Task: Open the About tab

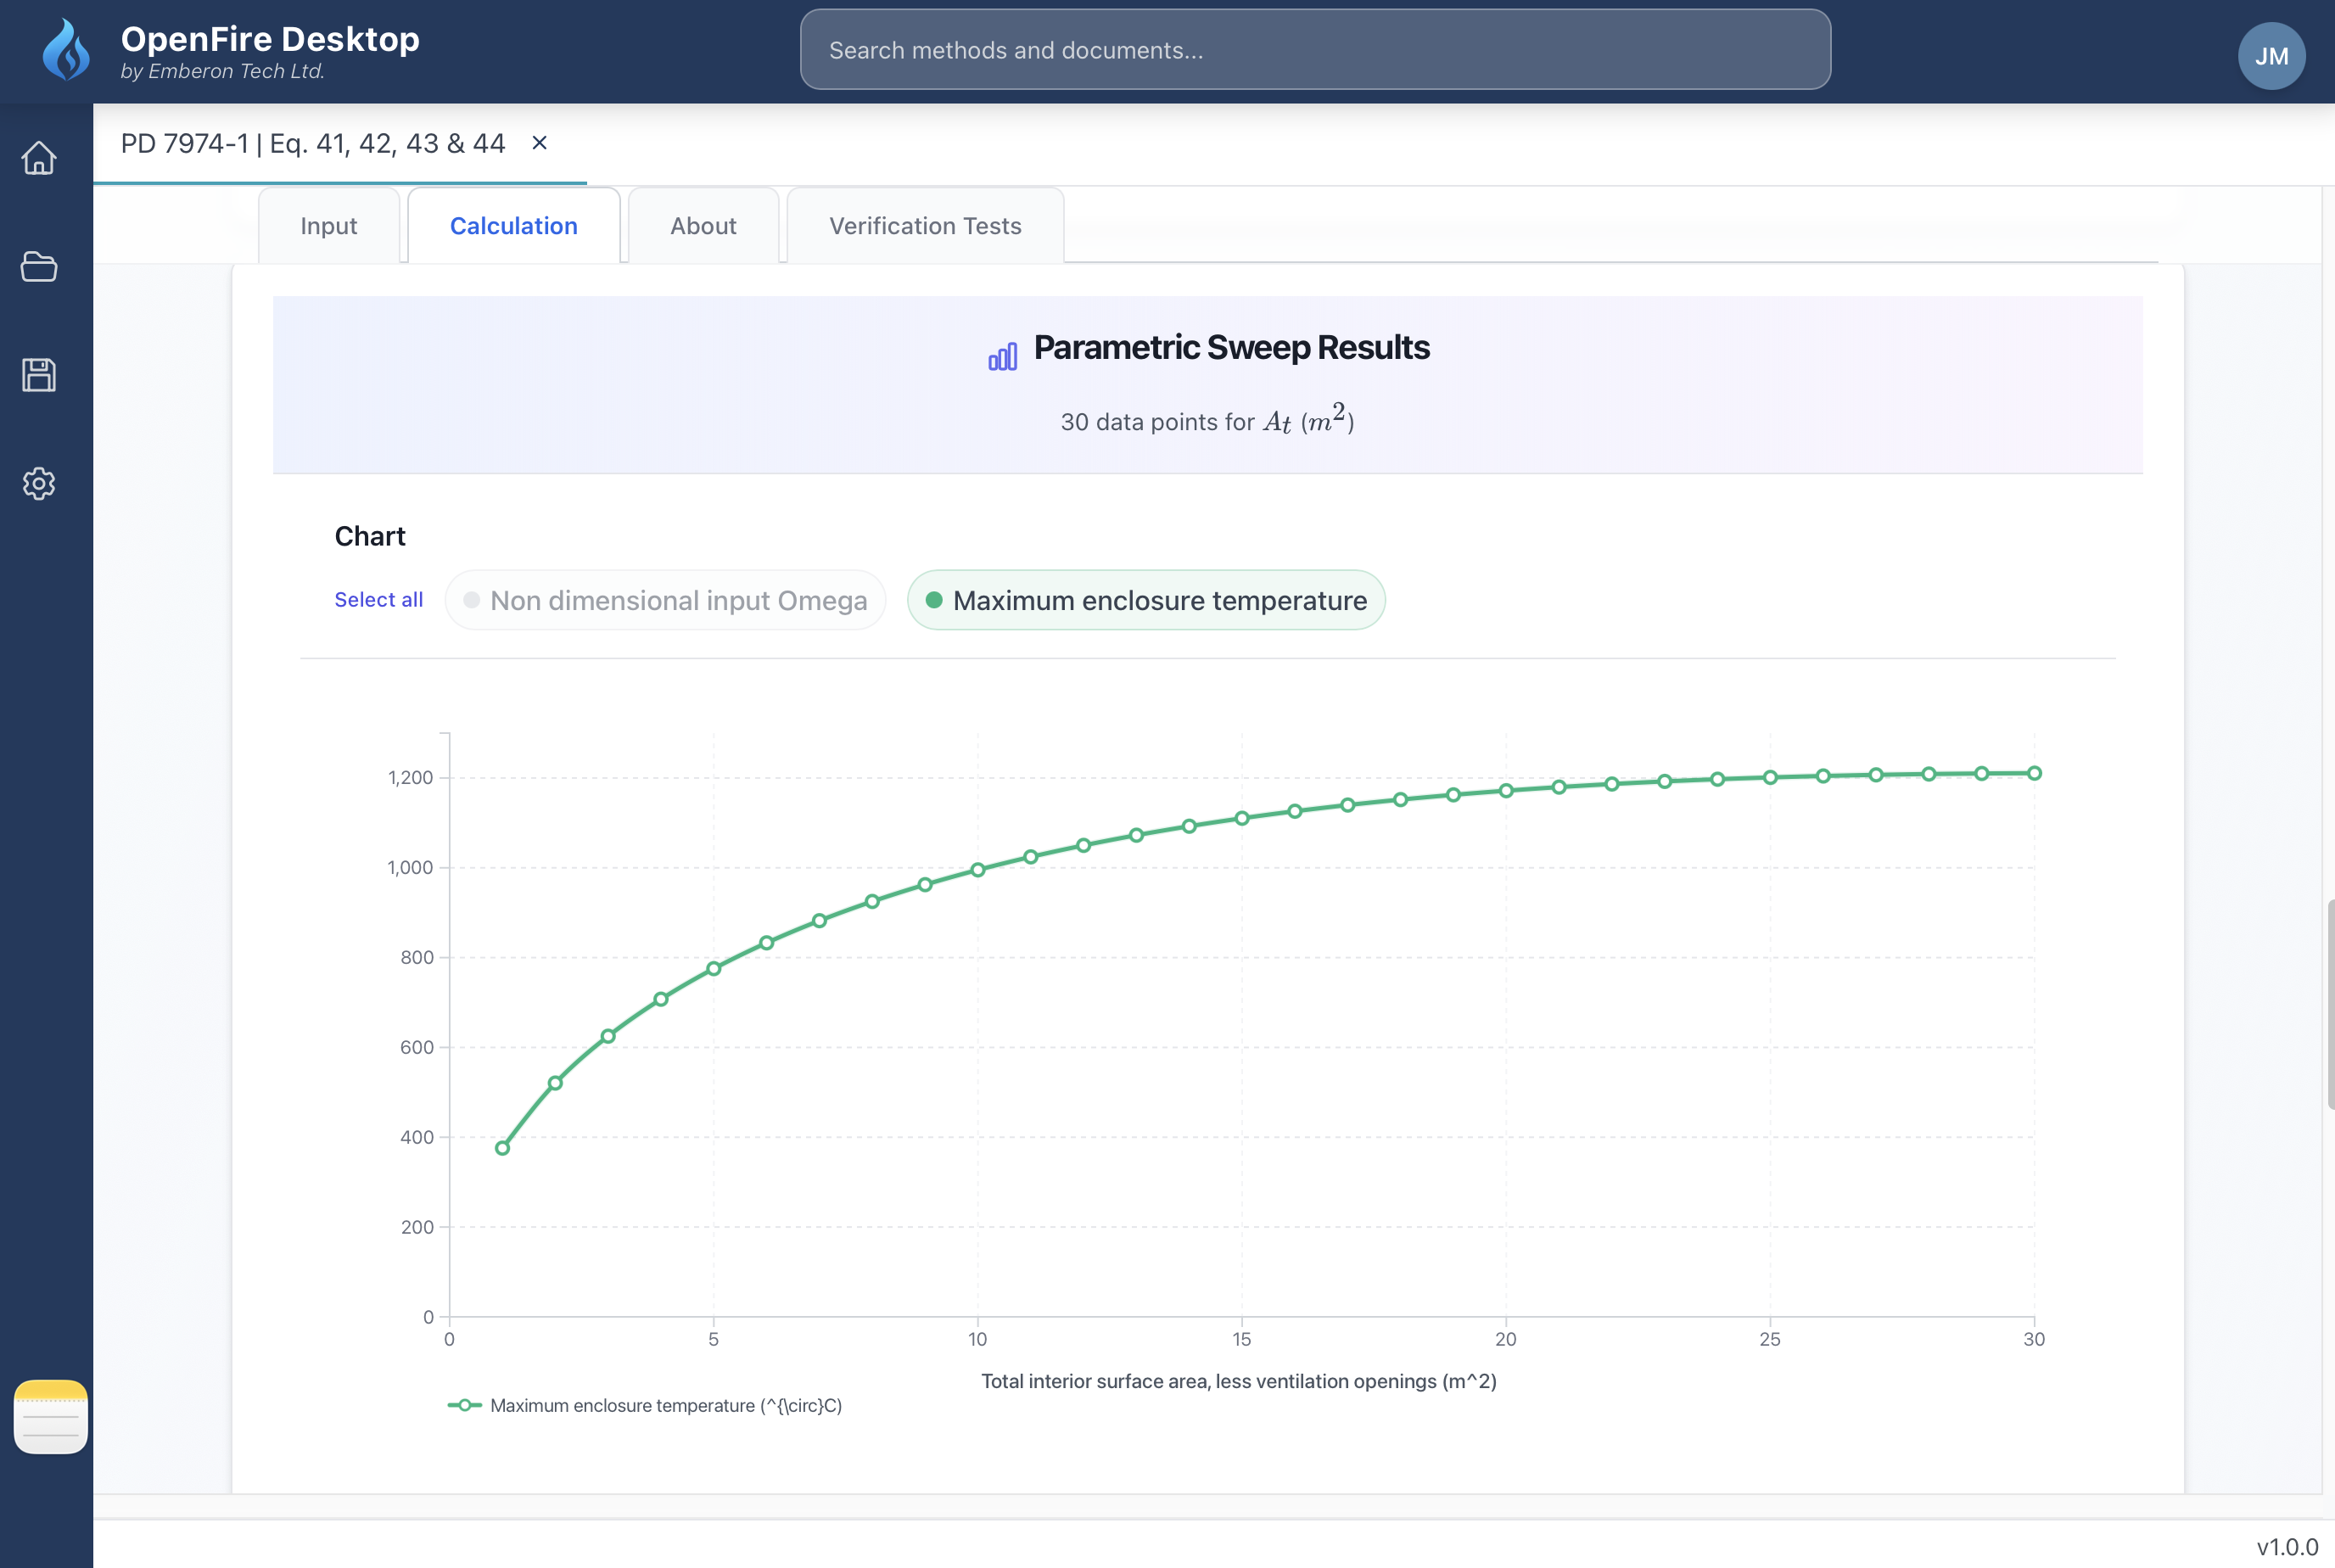Action: click(x=703, y=226)
